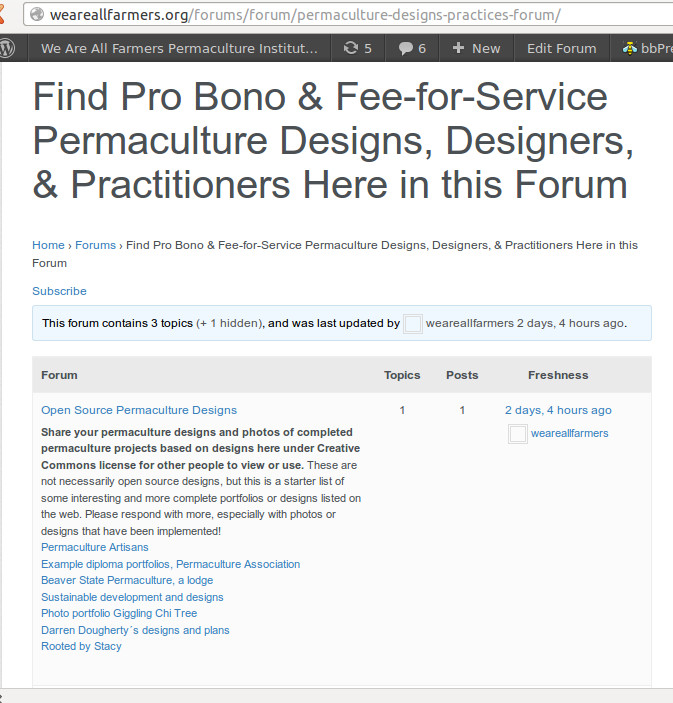Open the Open Source Permaculture Designs forum
673x703 pixels.
tap(139, 410)
